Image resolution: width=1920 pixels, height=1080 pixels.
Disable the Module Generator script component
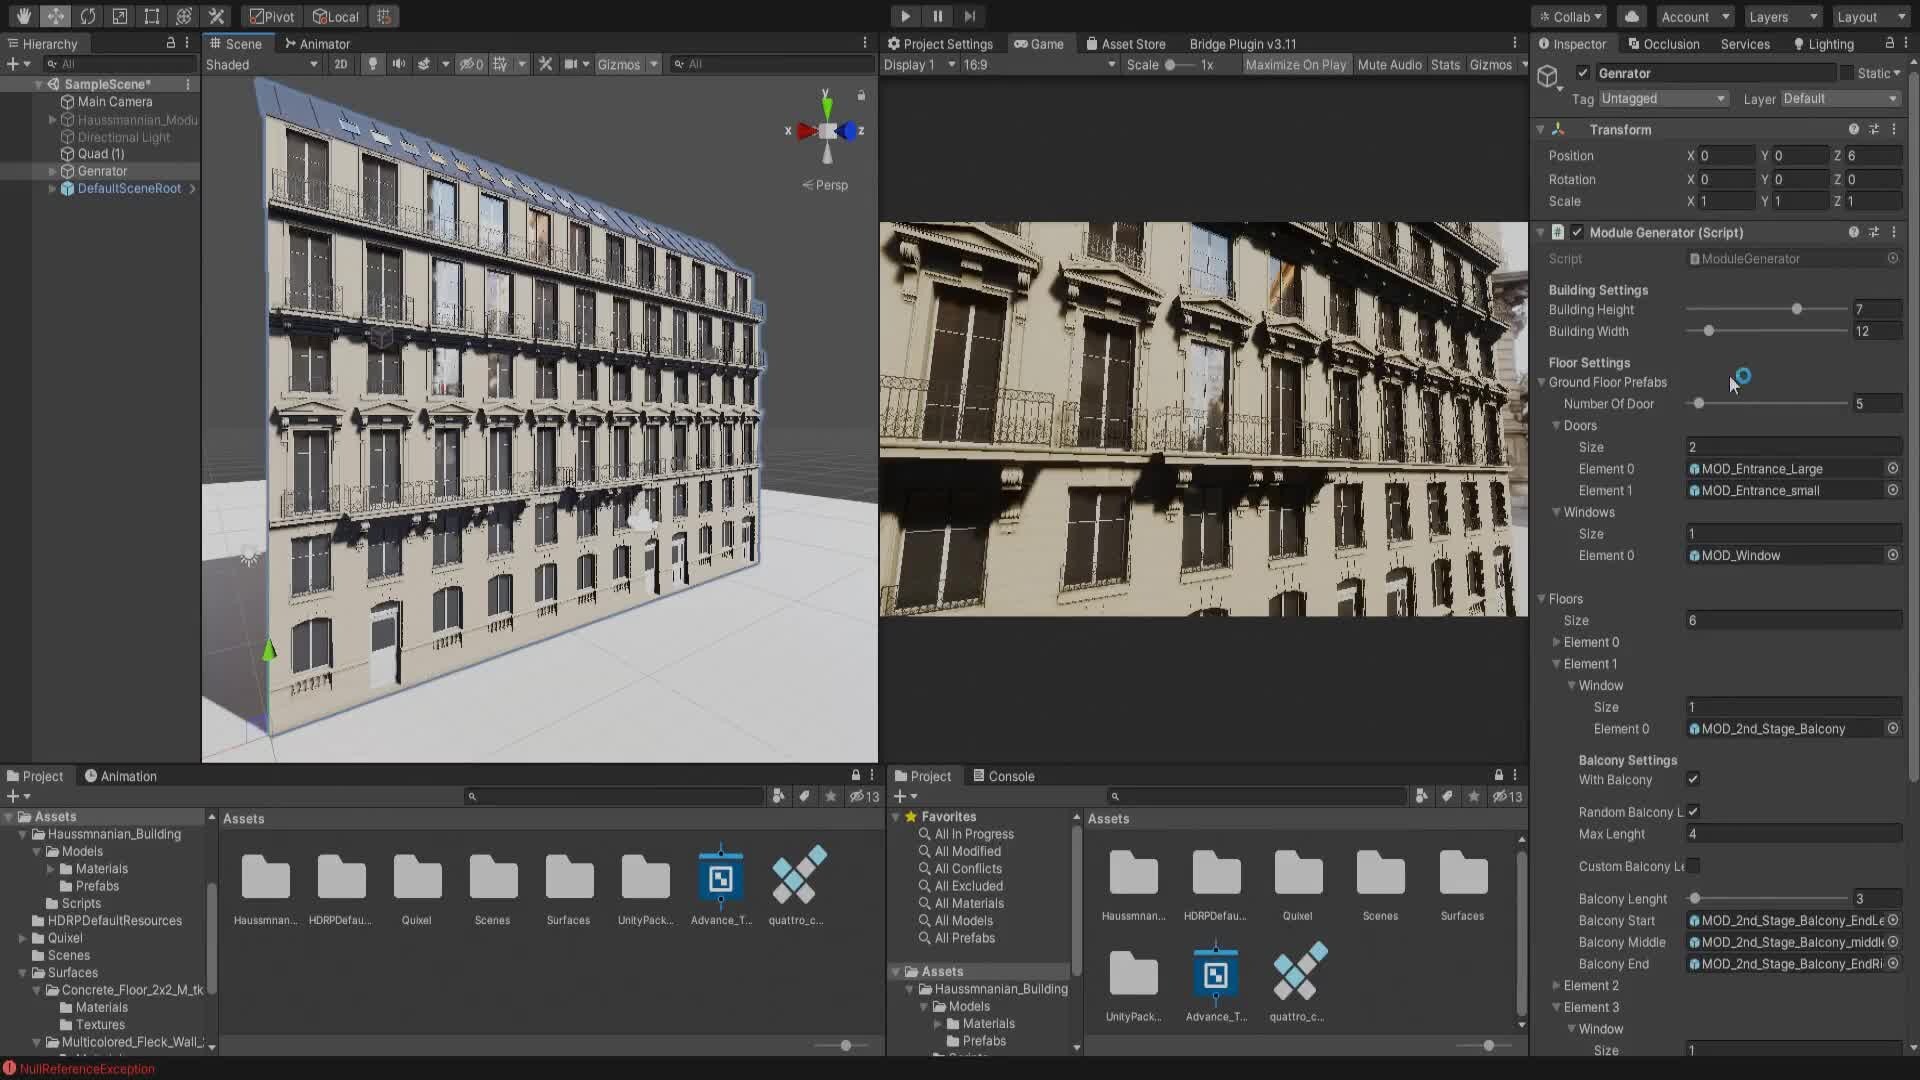[1576, 232]
